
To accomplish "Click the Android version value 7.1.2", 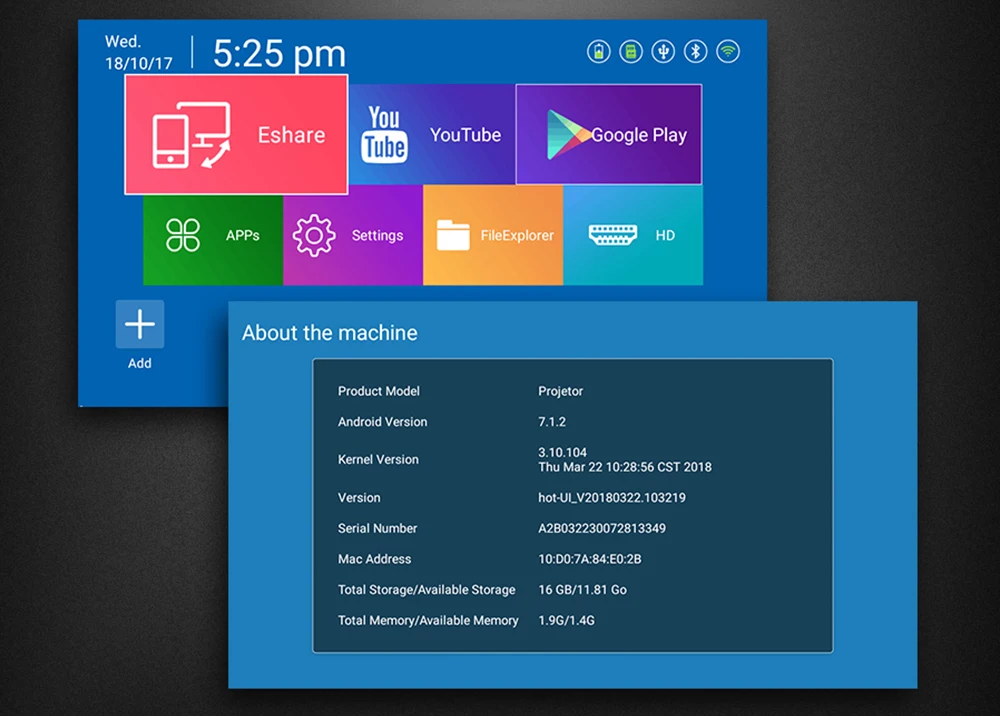I will click(x=552, y=421).
